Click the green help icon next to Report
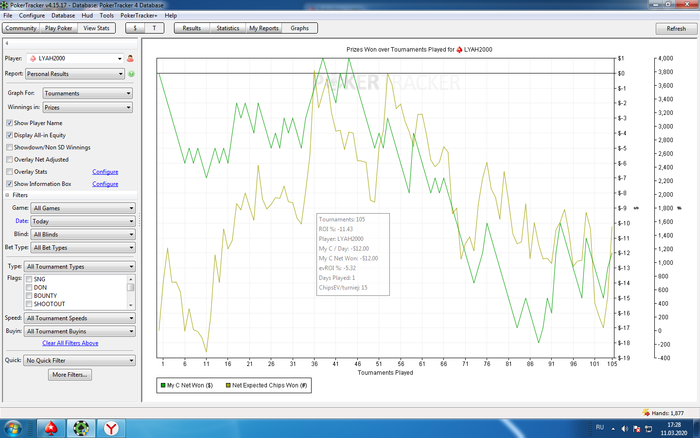700x438 pixels. [131, 74]
